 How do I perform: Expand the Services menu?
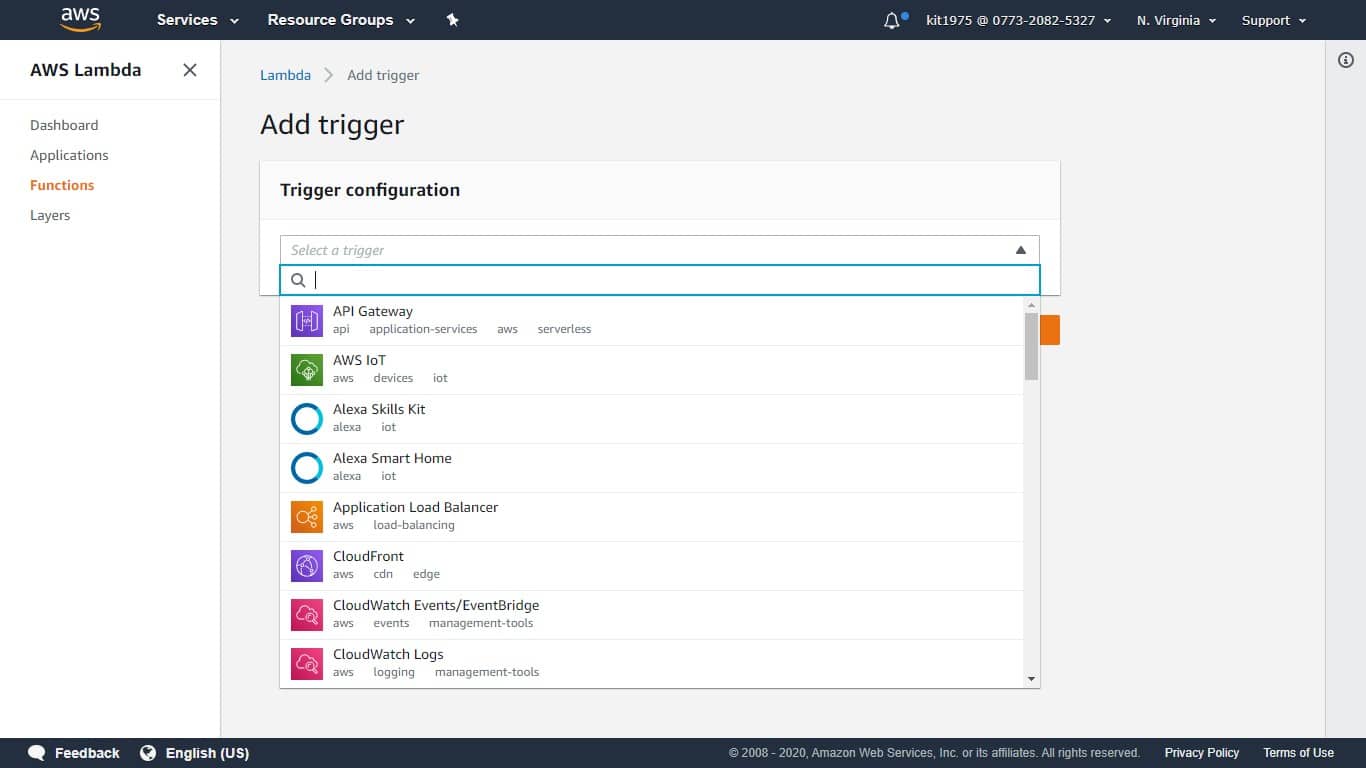(197, 20)
